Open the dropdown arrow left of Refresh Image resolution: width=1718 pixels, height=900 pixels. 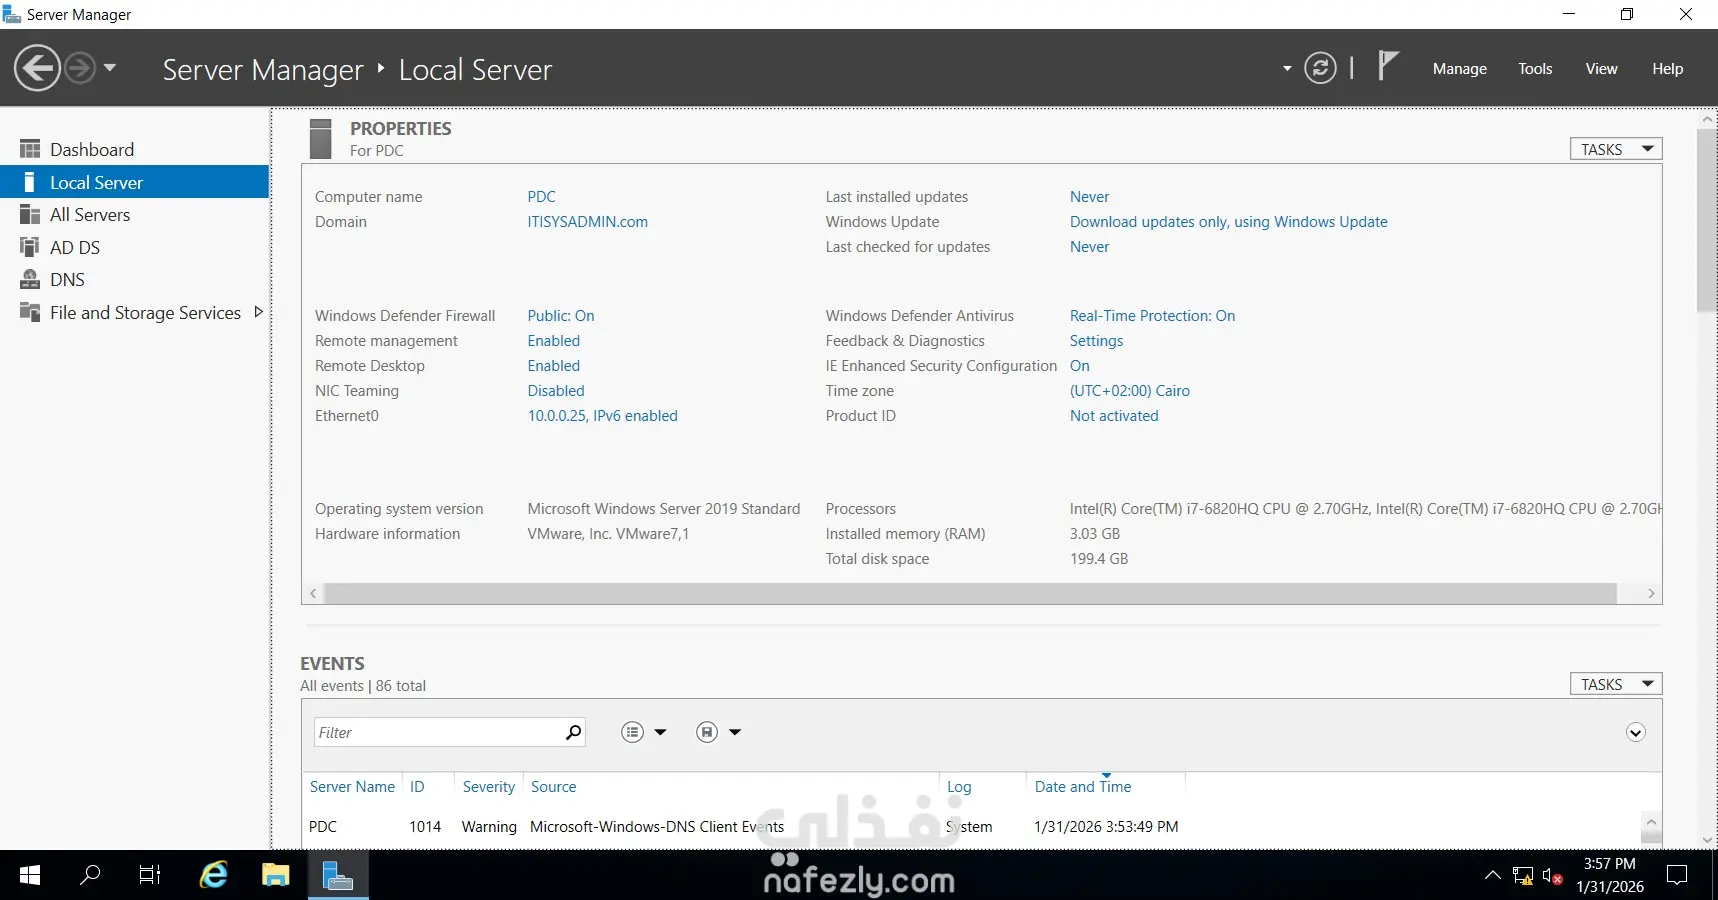tap(1287, 69)
